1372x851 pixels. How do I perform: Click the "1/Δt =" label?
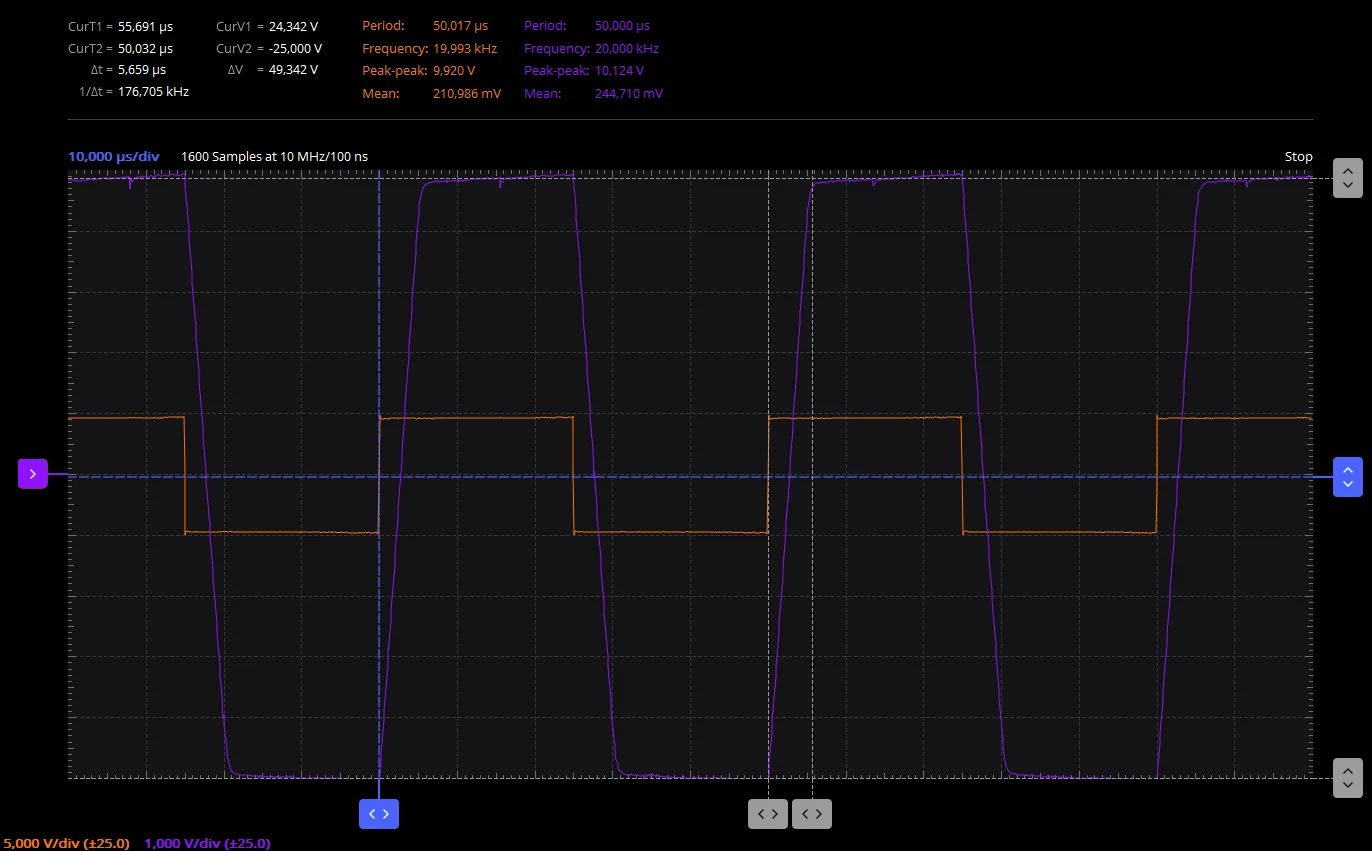coord(96,92)
